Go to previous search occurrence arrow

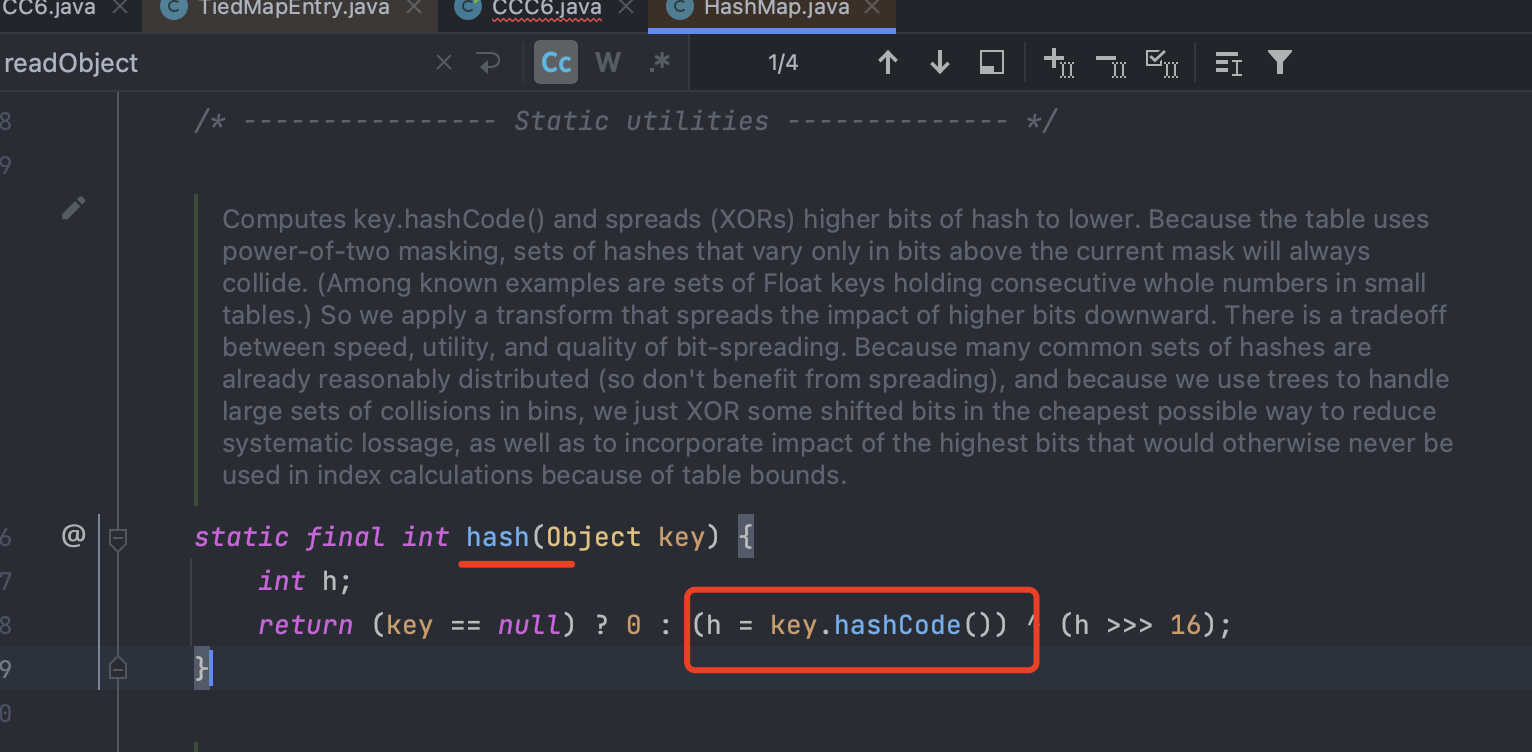(x=887, y=63)
